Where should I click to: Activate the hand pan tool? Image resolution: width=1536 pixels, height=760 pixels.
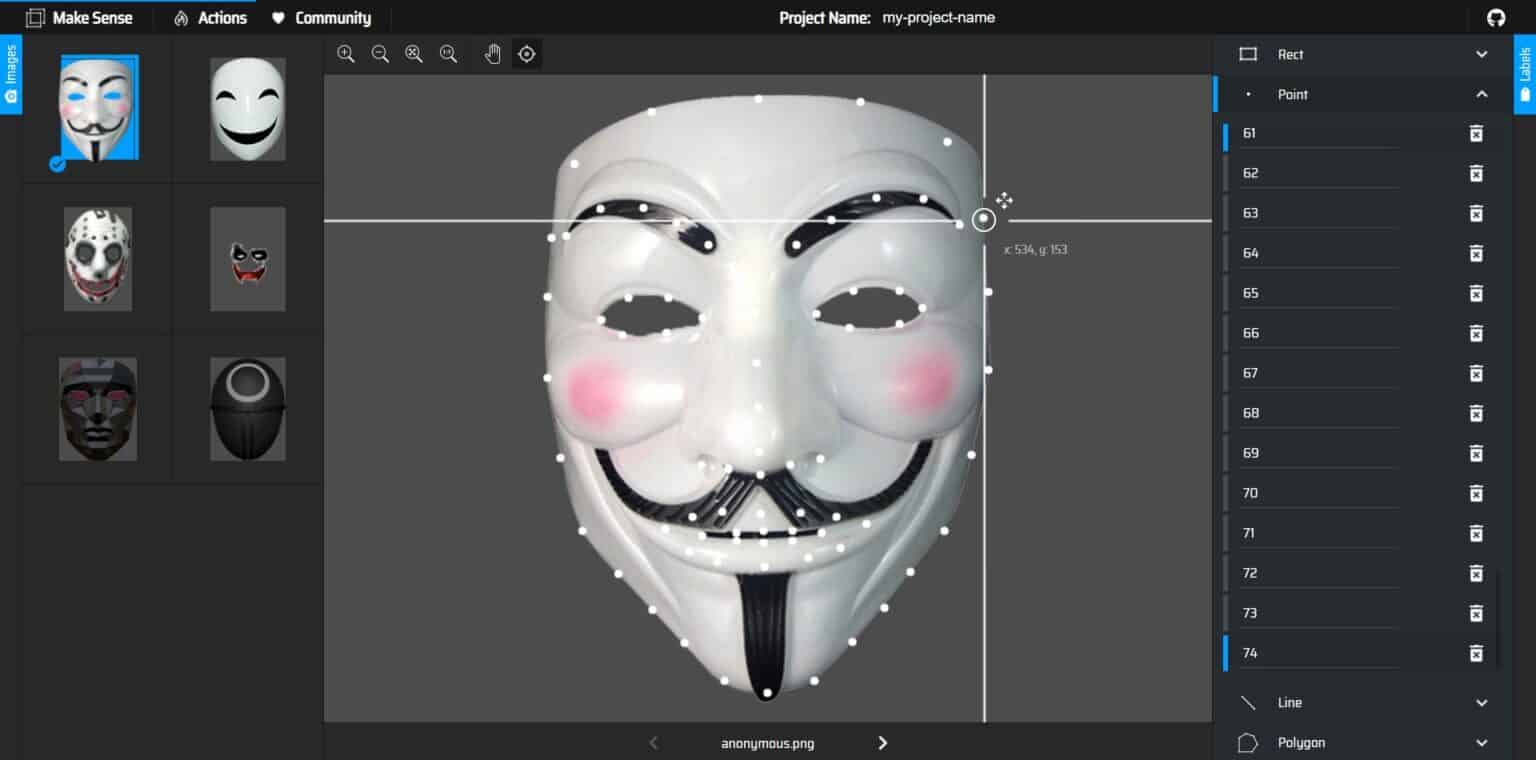(492, 54)
